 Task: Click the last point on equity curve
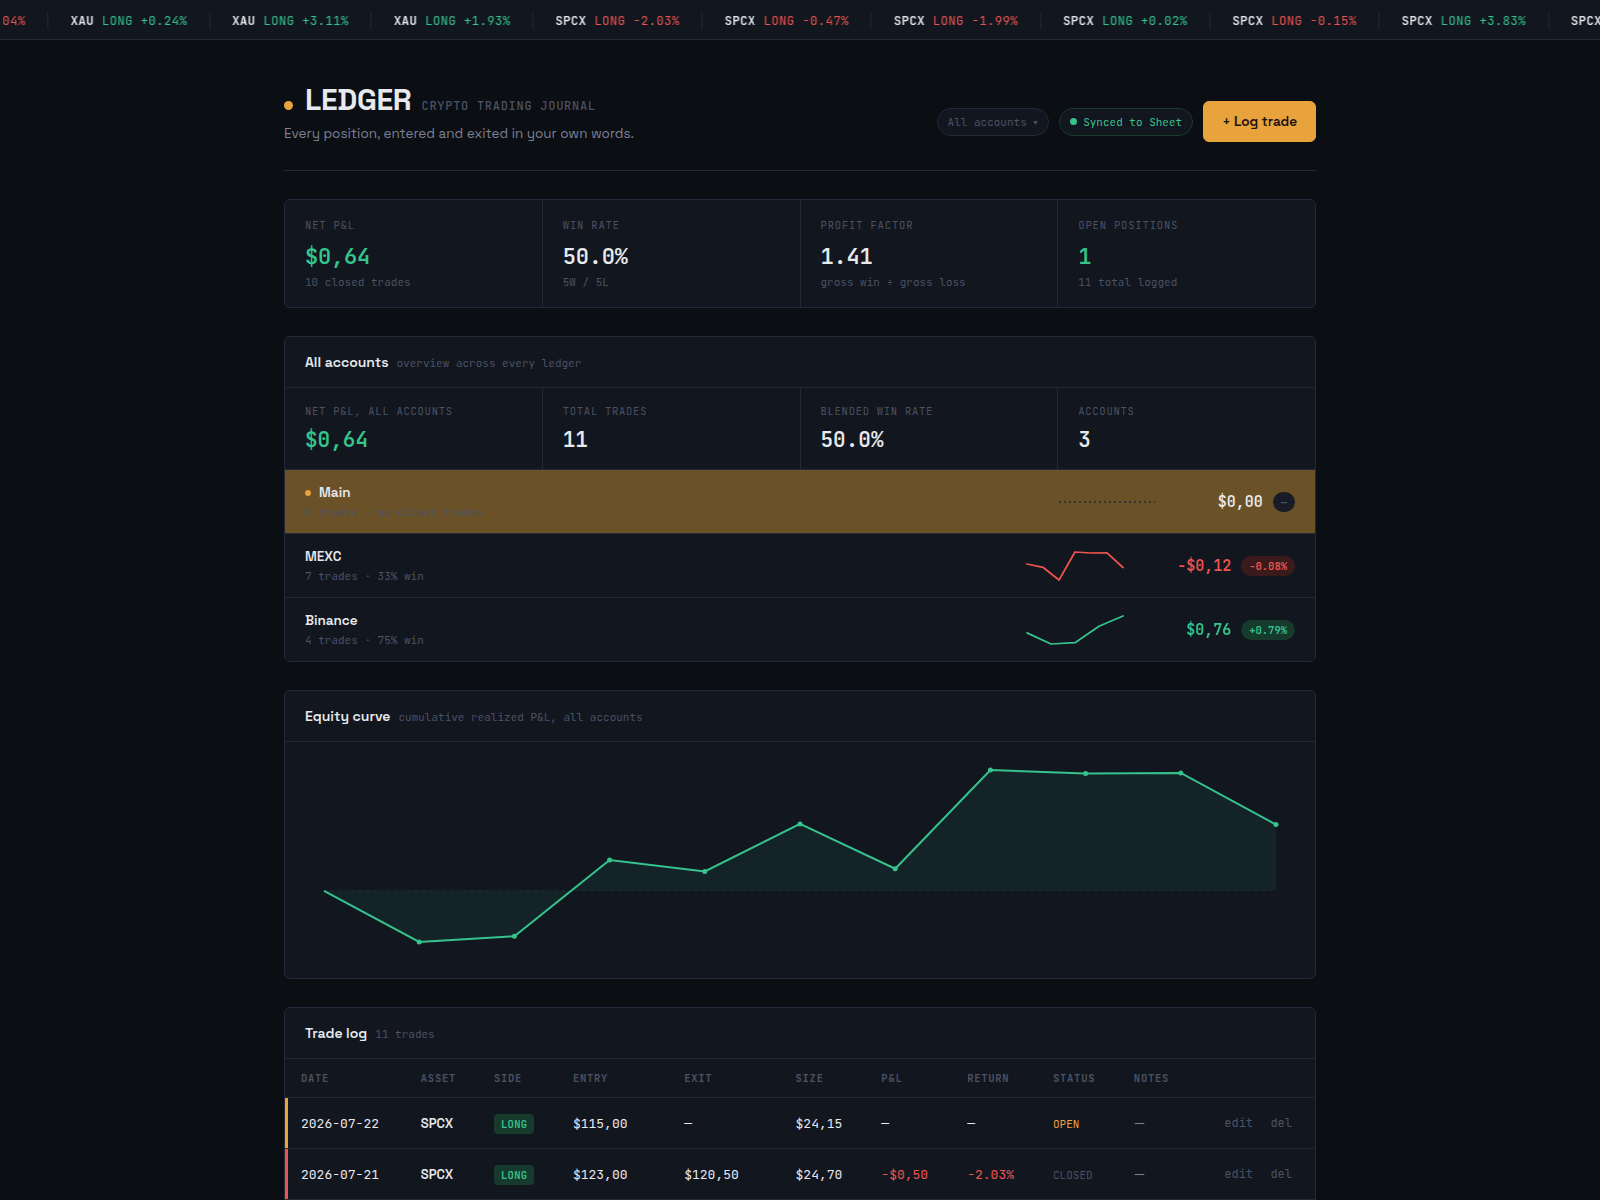(1276, 824)
